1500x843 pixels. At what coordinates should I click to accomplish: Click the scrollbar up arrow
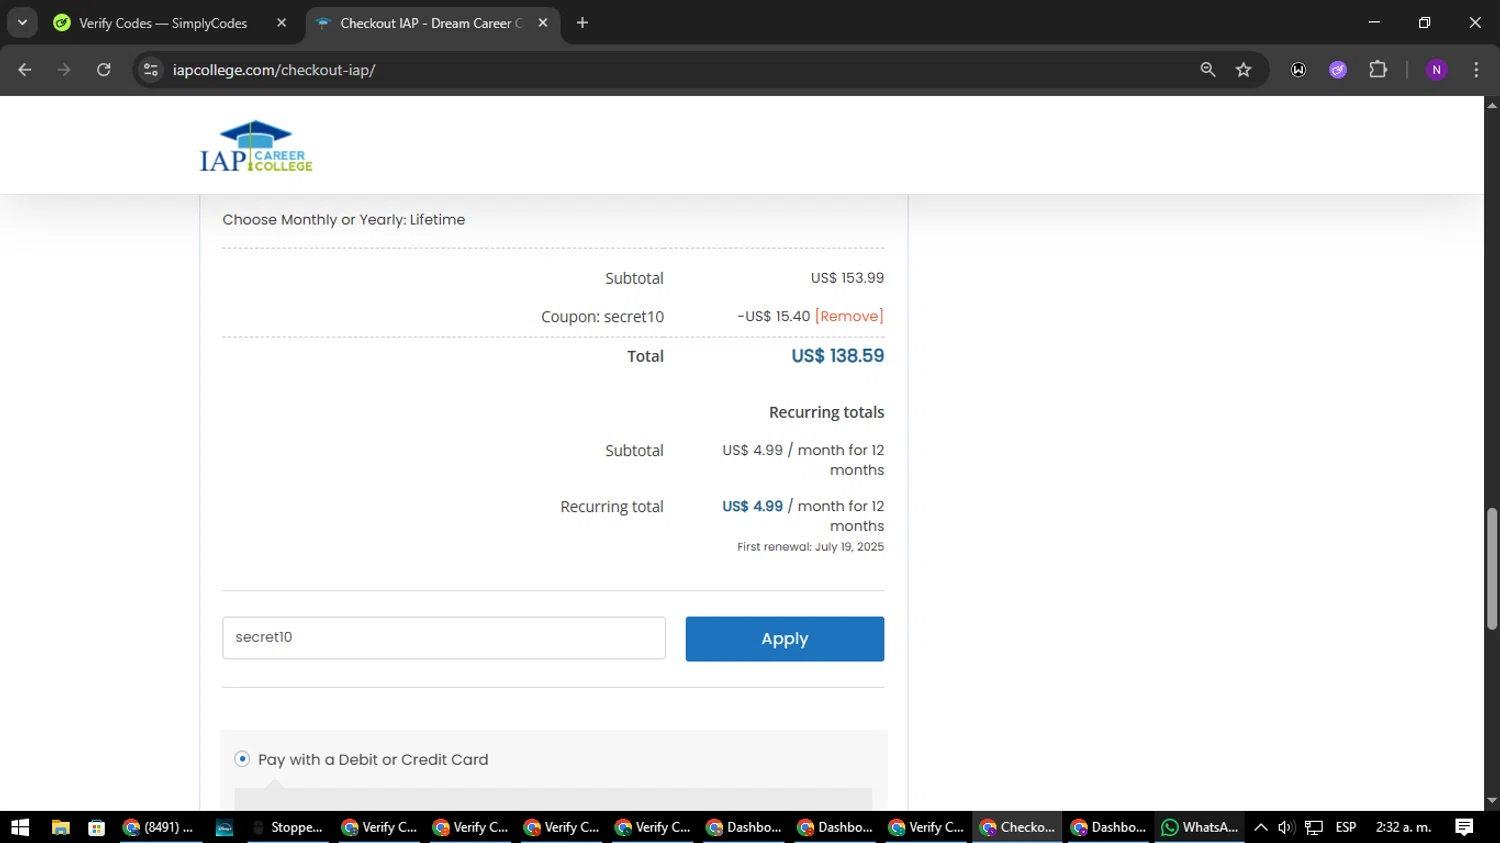coord(1492,104)
